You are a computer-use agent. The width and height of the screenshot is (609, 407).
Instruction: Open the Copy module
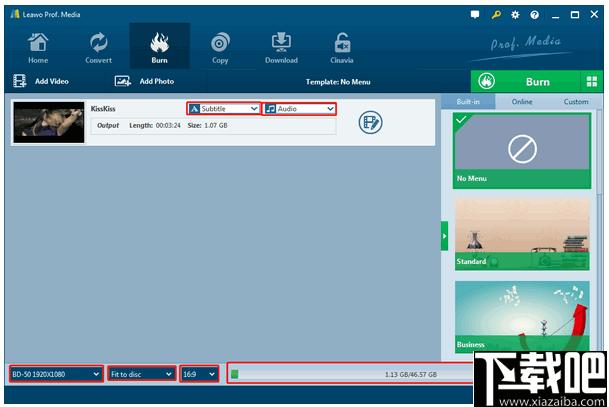coord(220,48)
